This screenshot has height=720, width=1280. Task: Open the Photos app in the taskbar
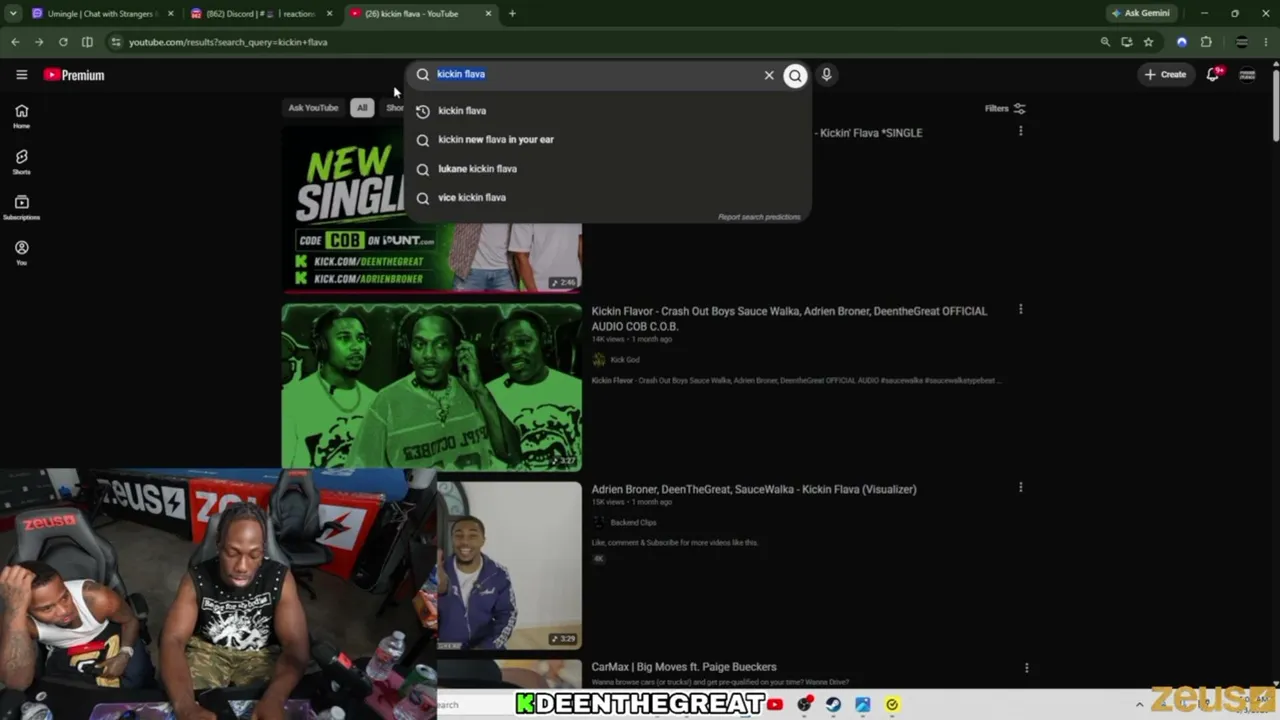click(862, 705)
